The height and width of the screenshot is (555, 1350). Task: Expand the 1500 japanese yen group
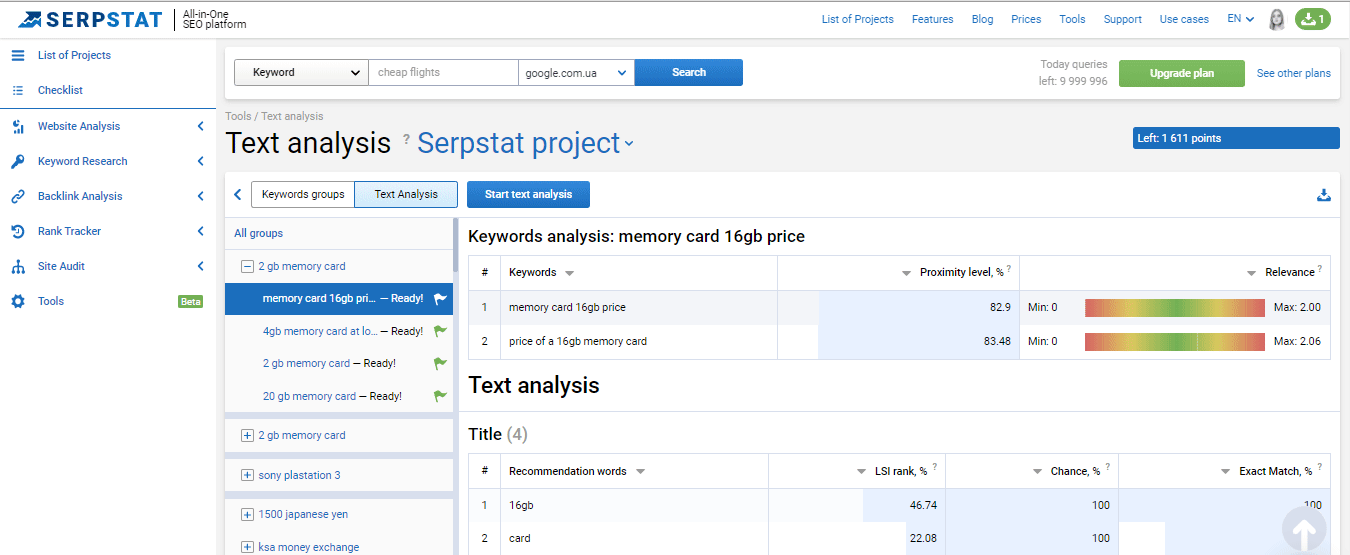[x=247, y=514]
